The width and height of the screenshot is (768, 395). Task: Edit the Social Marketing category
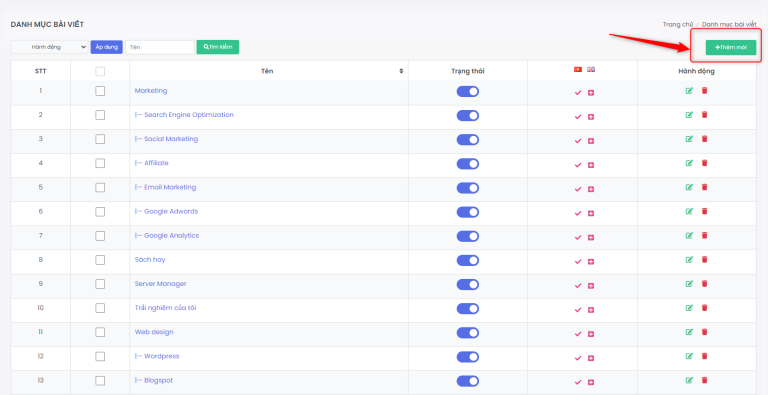pyautogui.click(x=689, y=139)
